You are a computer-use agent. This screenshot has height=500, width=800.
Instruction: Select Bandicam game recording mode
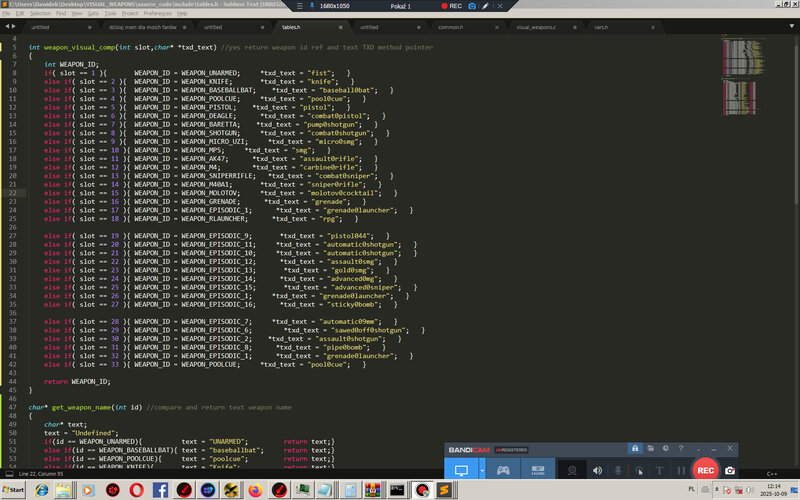coord(504,470)
